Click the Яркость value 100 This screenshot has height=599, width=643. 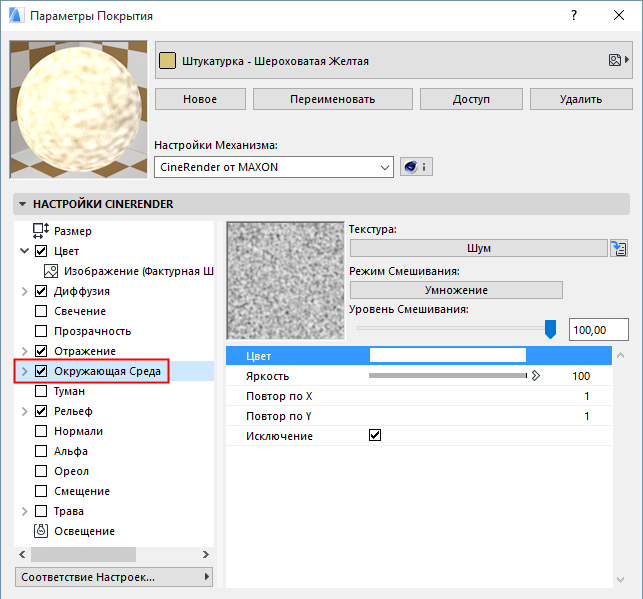point(581,376)
